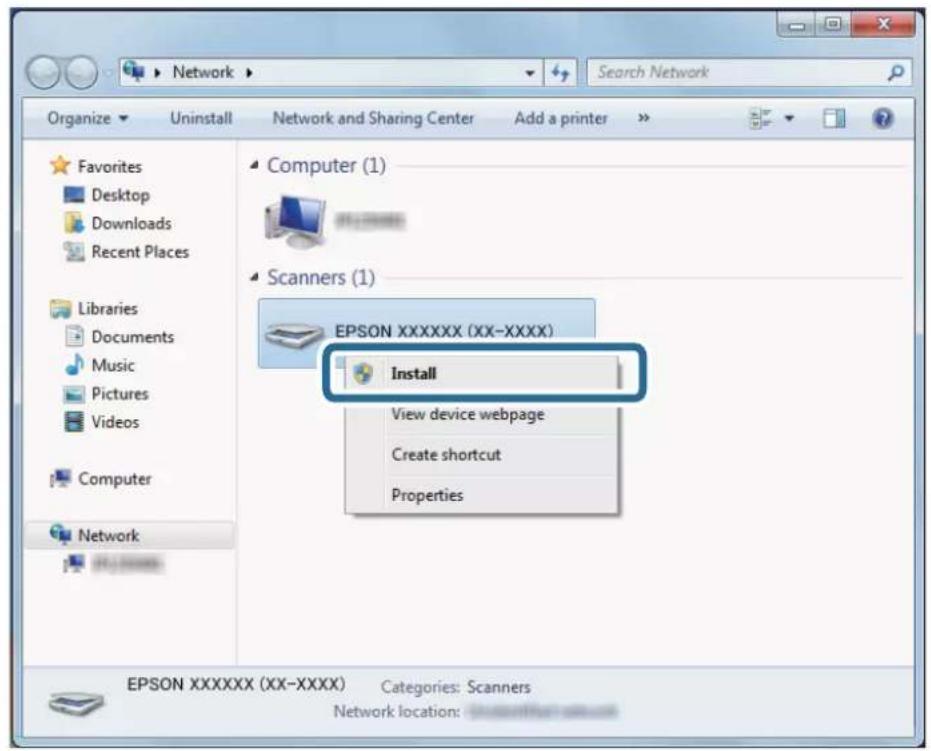Collapse the Computer (1) group
This screenshot has height=751, width=931.
point(254,166)
